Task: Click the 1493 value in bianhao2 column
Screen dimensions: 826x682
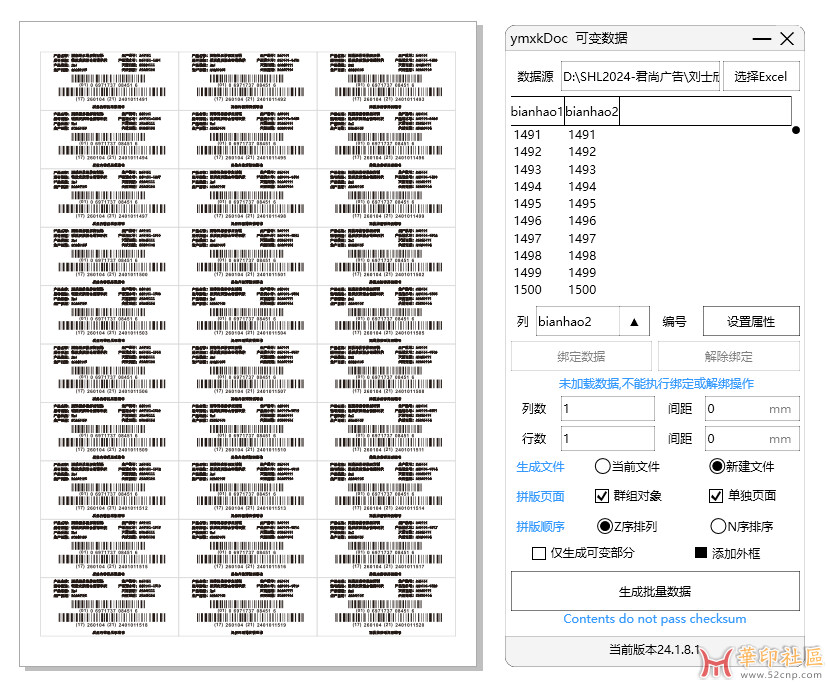Action: [x=582, y=170]
